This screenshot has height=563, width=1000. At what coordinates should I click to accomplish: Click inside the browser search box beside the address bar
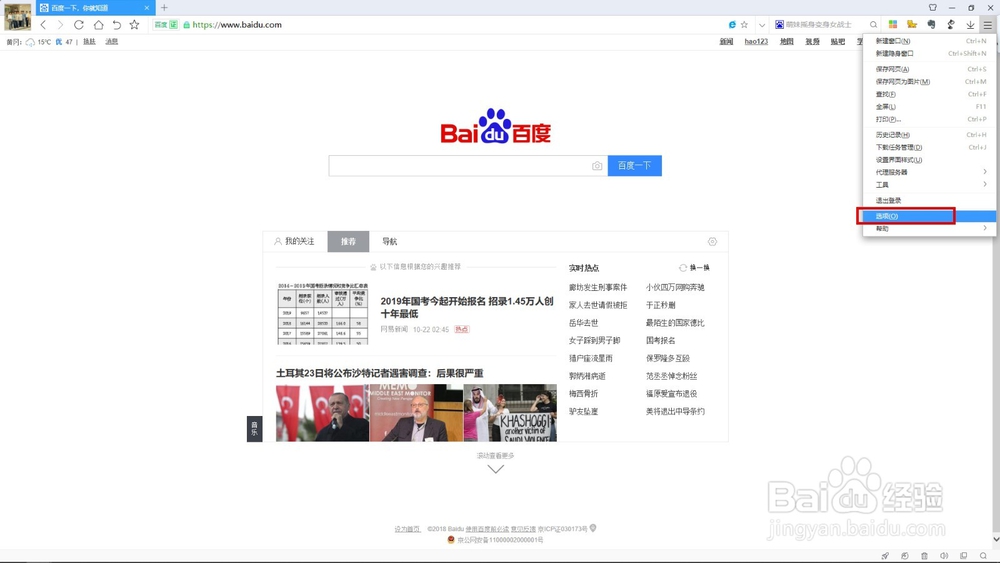(x=820, y=25)
